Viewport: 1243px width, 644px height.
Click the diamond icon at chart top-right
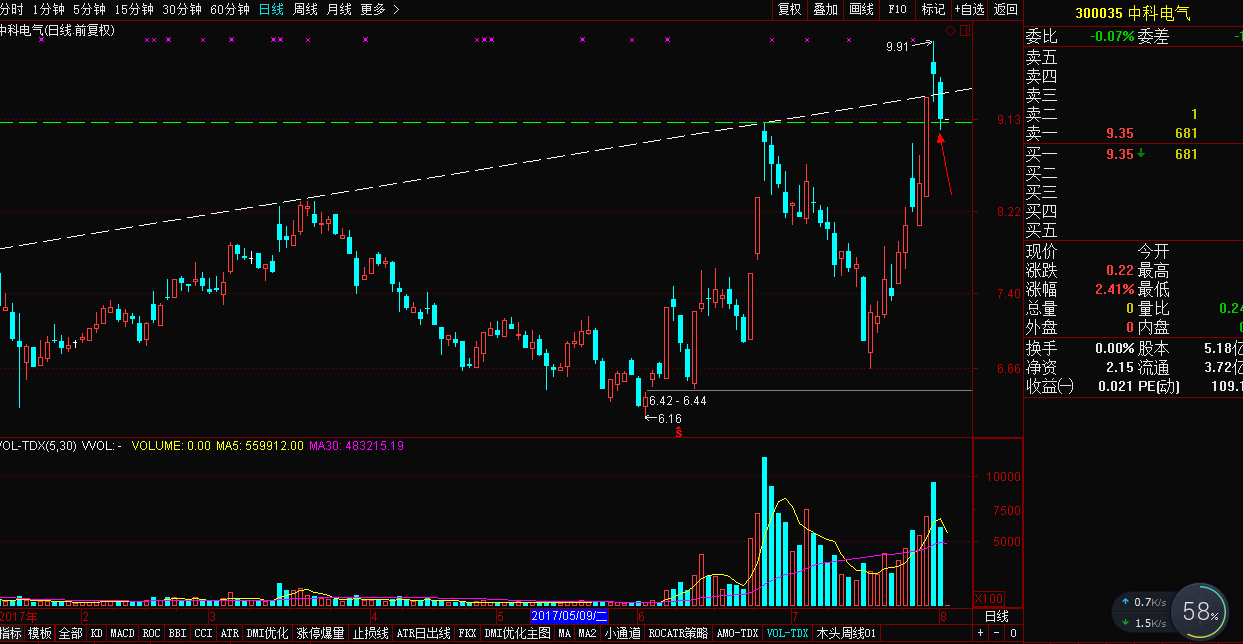tap(950, 31)
